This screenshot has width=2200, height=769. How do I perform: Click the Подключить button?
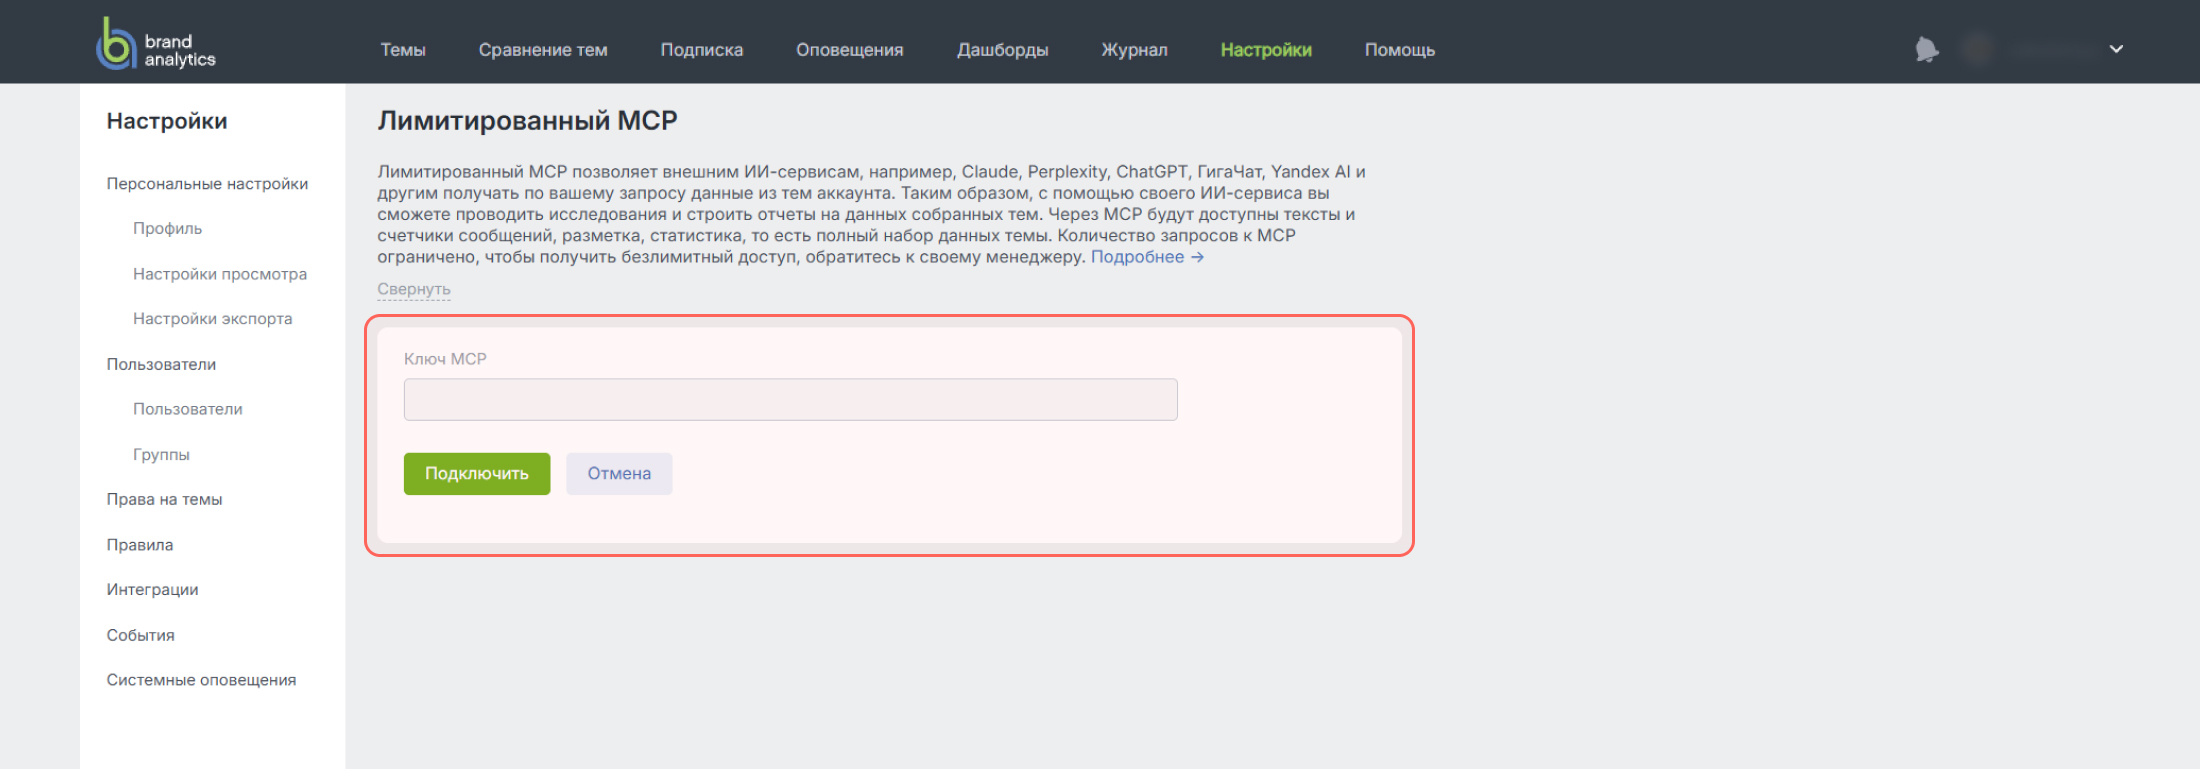click(477, 474)
